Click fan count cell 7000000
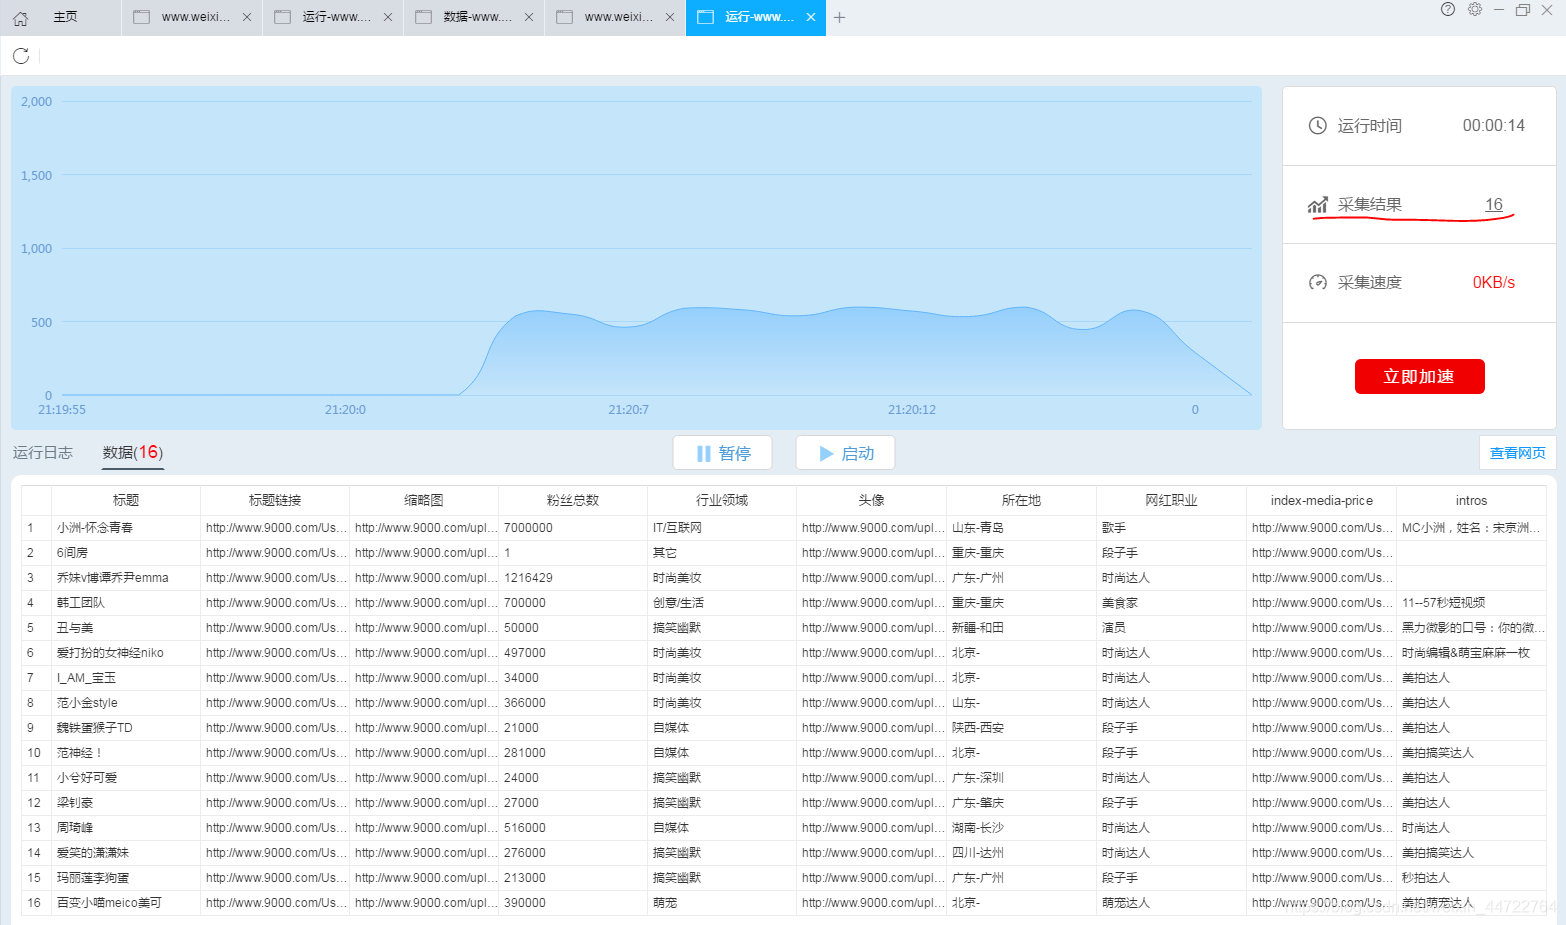Screen dimensions: 1566x925 [573, 528]
